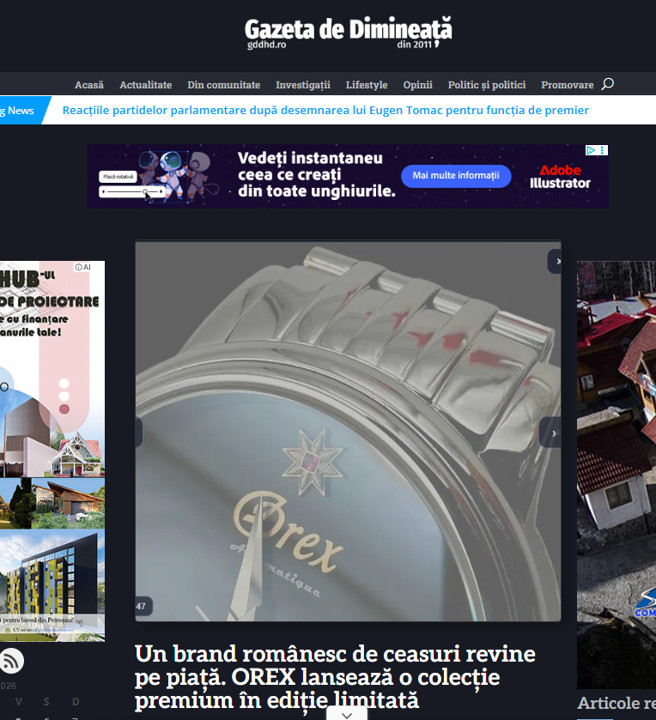
Task: Open the Acasă menu item
Action: coord(89,85)
